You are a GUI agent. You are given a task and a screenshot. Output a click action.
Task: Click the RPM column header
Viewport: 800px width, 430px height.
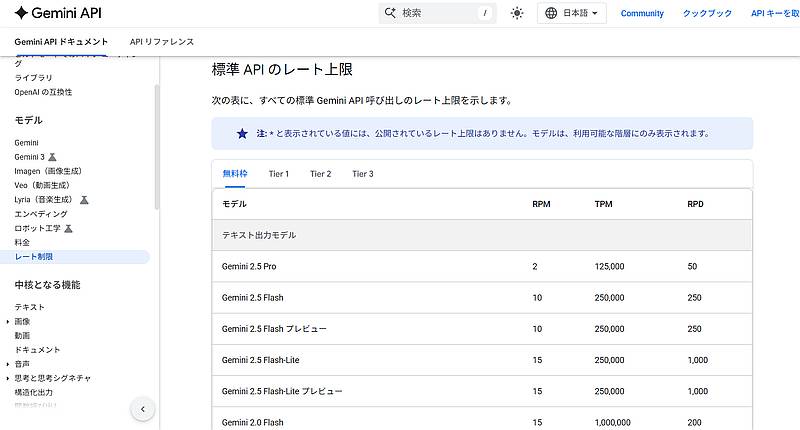541,204
